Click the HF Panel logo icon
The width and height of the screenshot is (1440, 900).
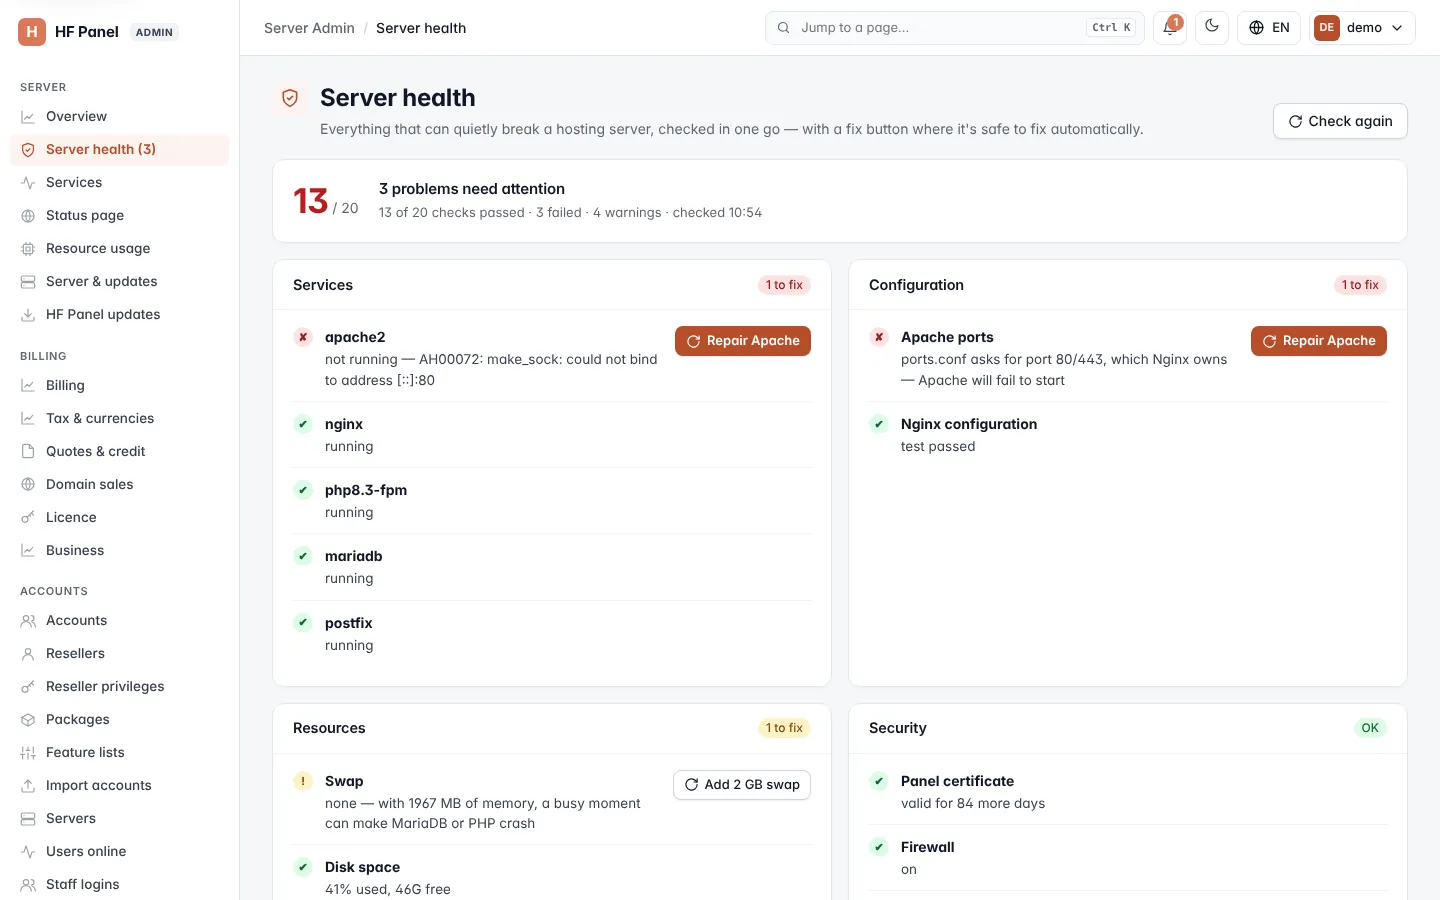(x=32, y=32)
